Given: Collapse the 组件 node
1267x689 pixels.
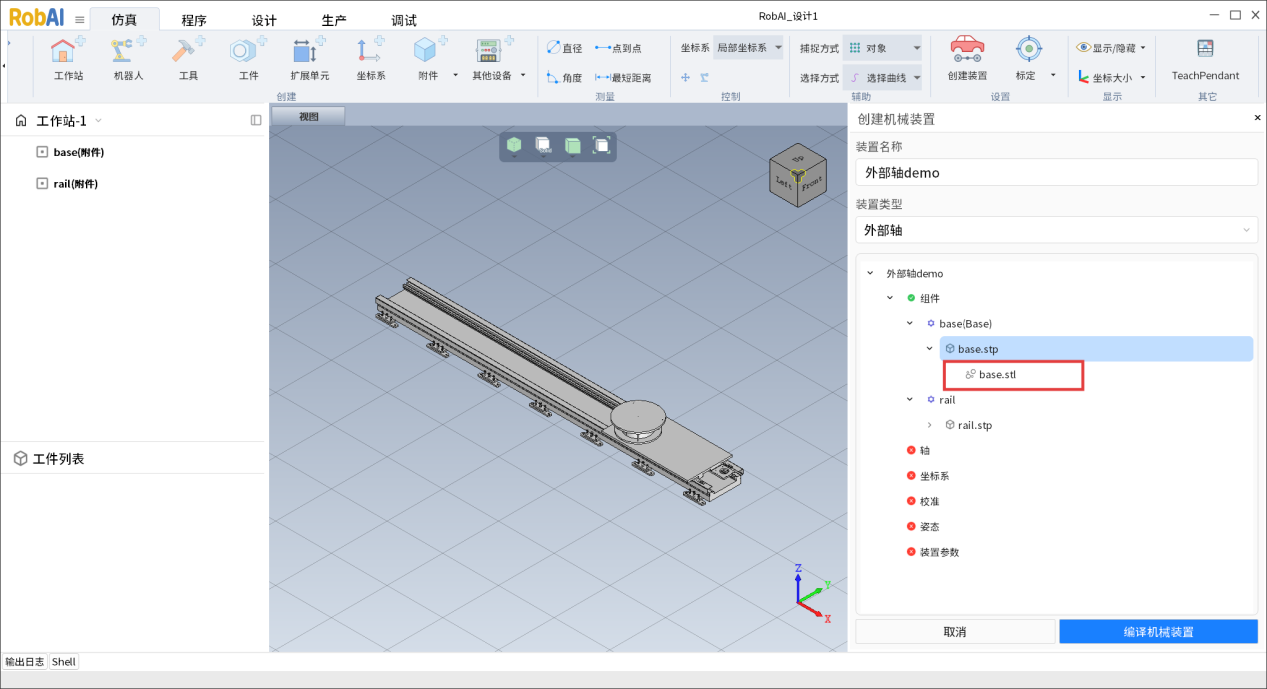Looking at the screenshot, I should pyautogui.click(x=890, y=298).
